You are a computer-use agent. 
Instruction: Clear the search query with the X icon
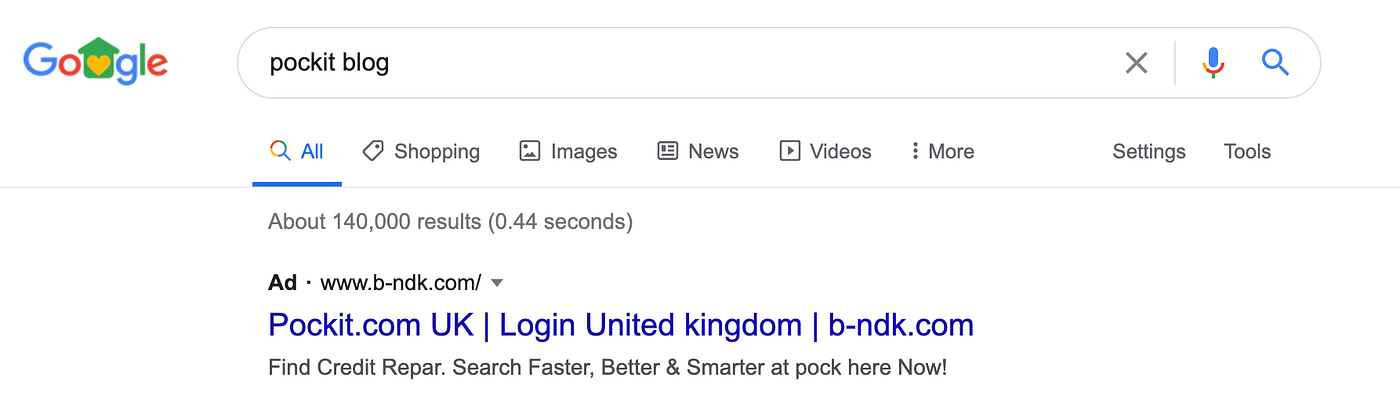pyautogui.click(x=1136, y=63)
